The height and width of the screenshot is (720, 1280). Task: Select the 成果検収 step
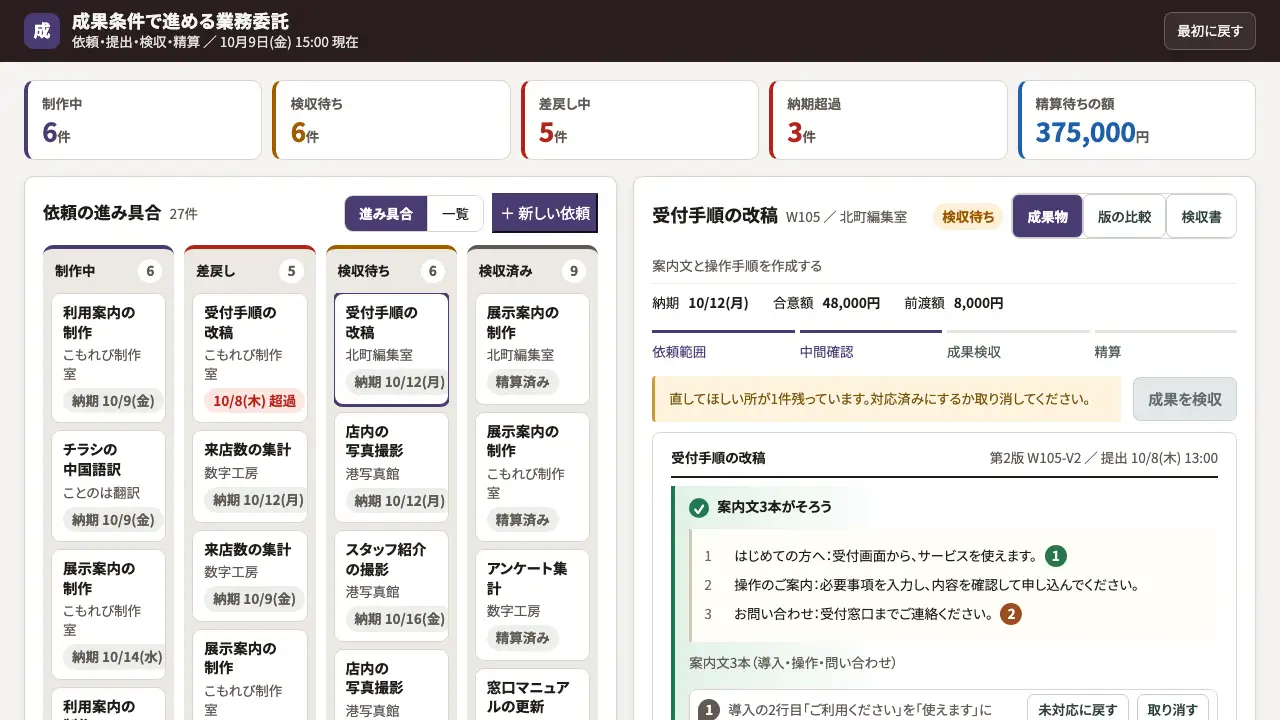coord(1018,346)
